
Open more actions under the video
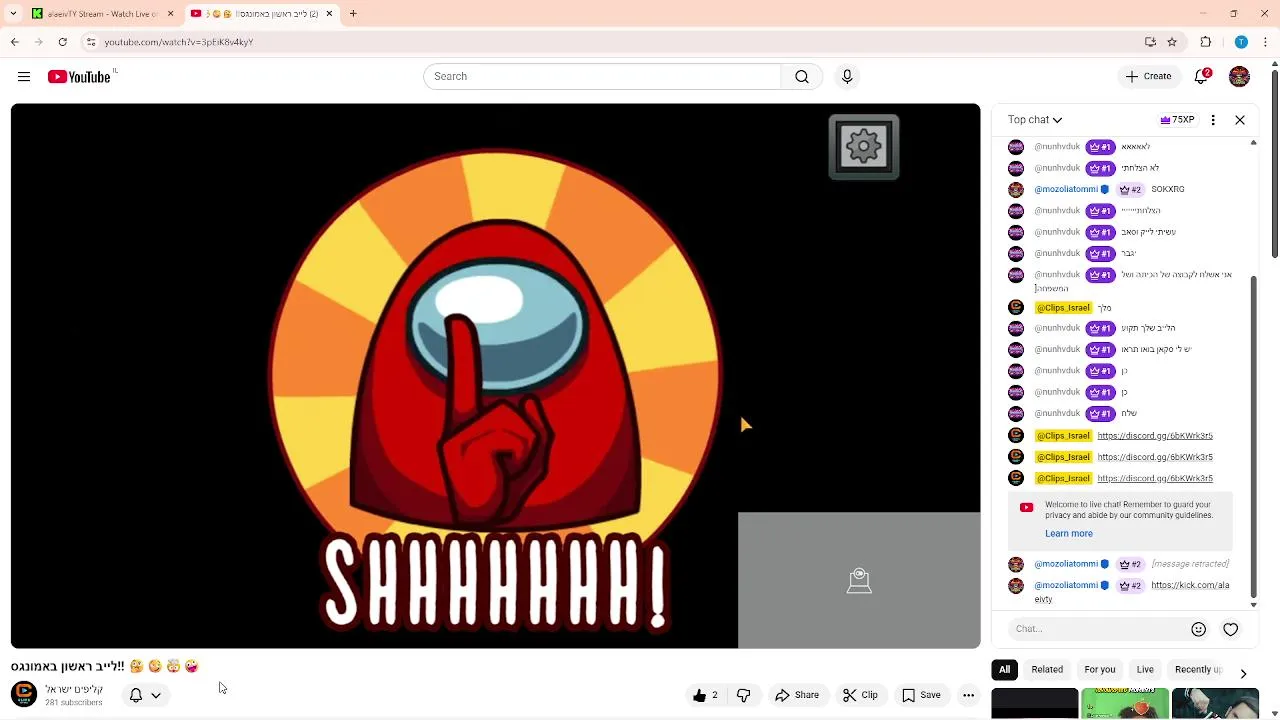(968, 695)
